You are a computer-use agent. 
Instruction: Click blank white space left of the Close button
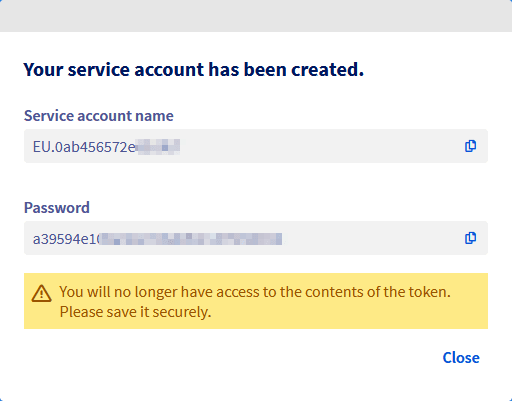(x=233, y=358)
